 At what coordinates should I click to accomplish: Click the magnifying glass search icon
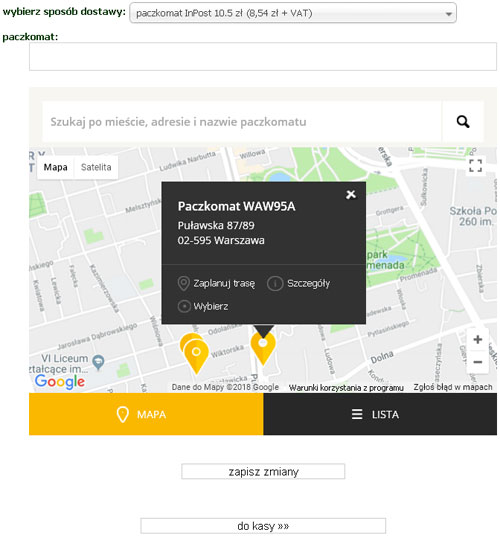(x=463, y=121)
